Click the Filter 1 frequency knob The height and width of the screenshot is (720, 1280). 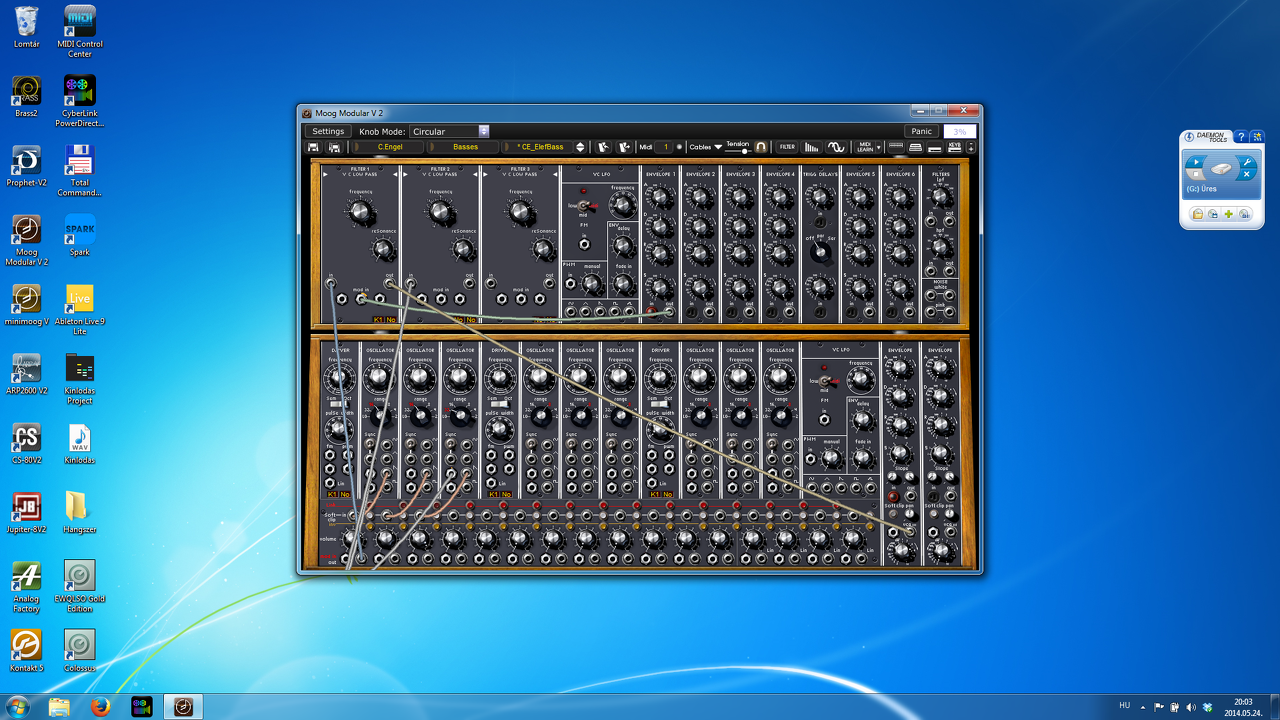tap(358, 211)
